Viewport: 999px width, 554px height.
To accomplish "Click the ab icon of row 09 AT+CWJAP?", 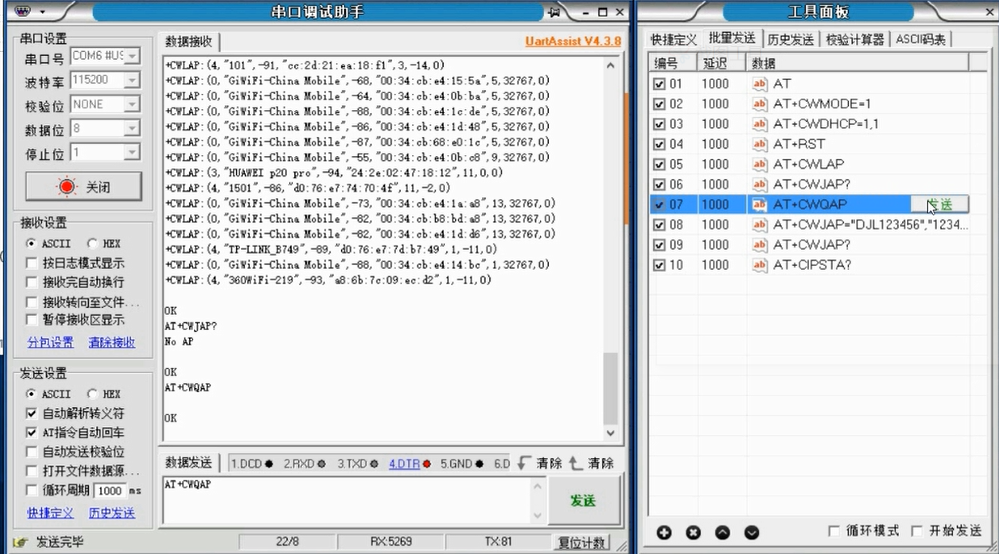I will coord(759,245).
